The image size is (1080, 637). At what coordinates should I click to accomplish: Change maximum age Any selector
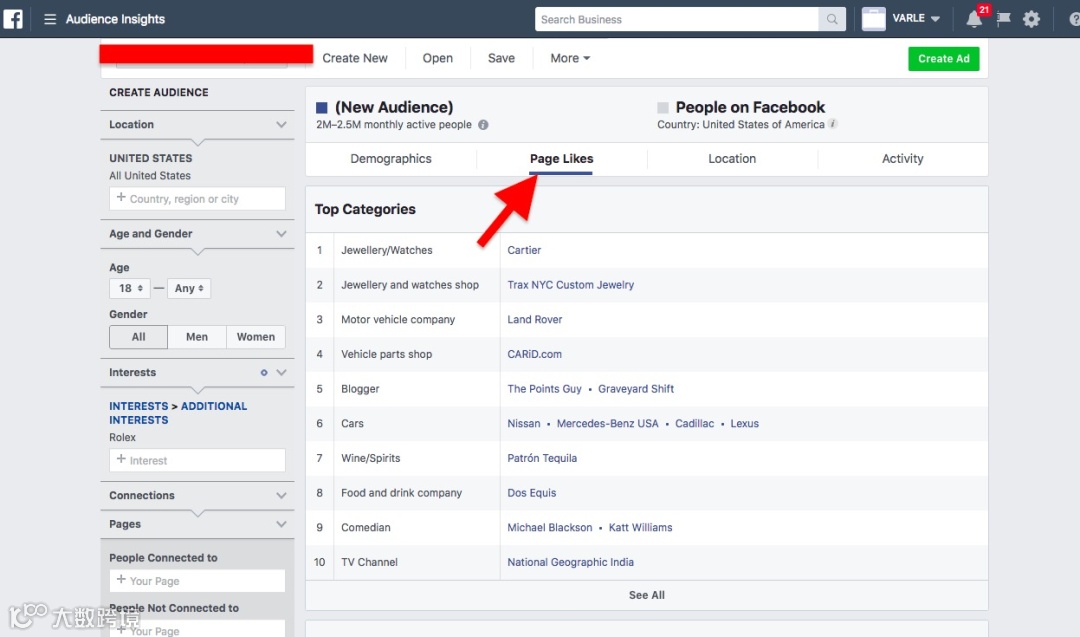pyautogui.click(x=189, y=289)
